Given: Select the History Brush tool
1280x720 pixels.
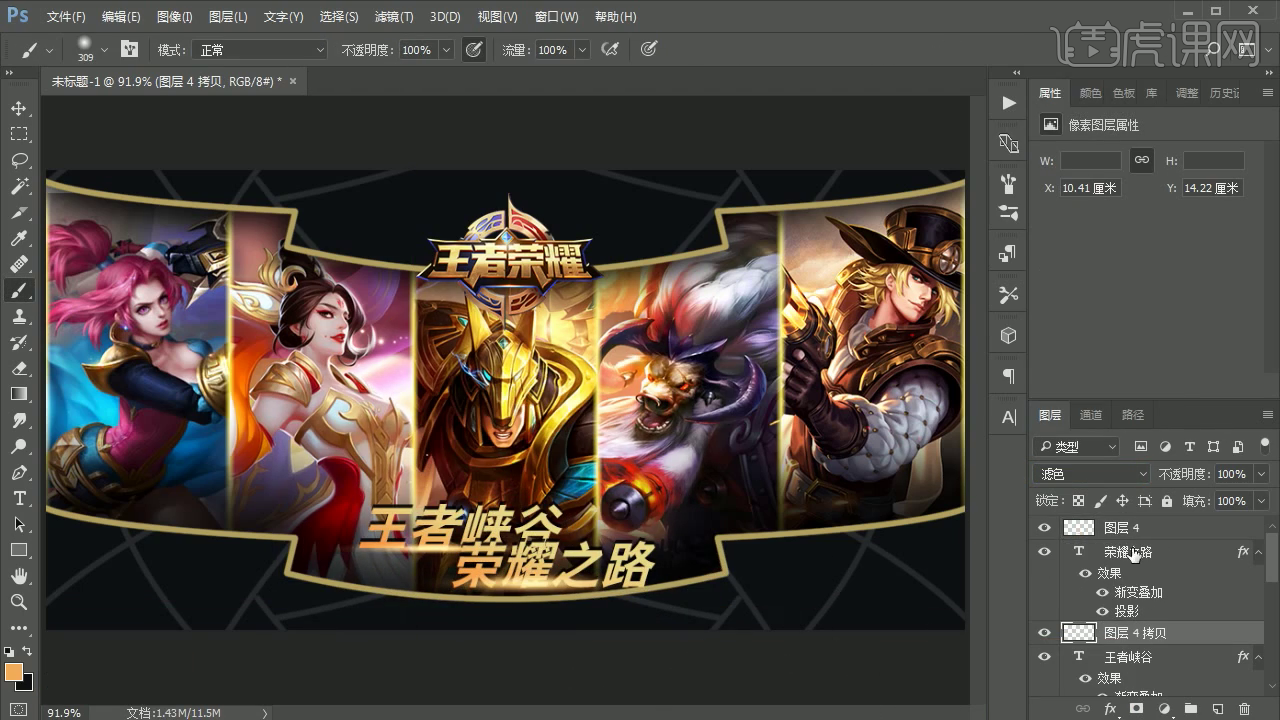Looking at the screenshot, I should point(18,342).
